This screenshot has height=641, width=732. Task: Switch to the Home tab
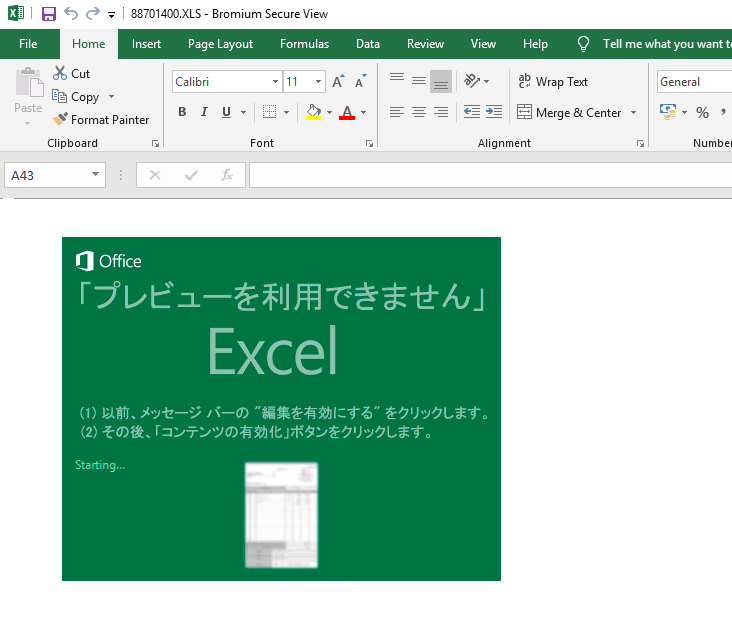(89, 44)
